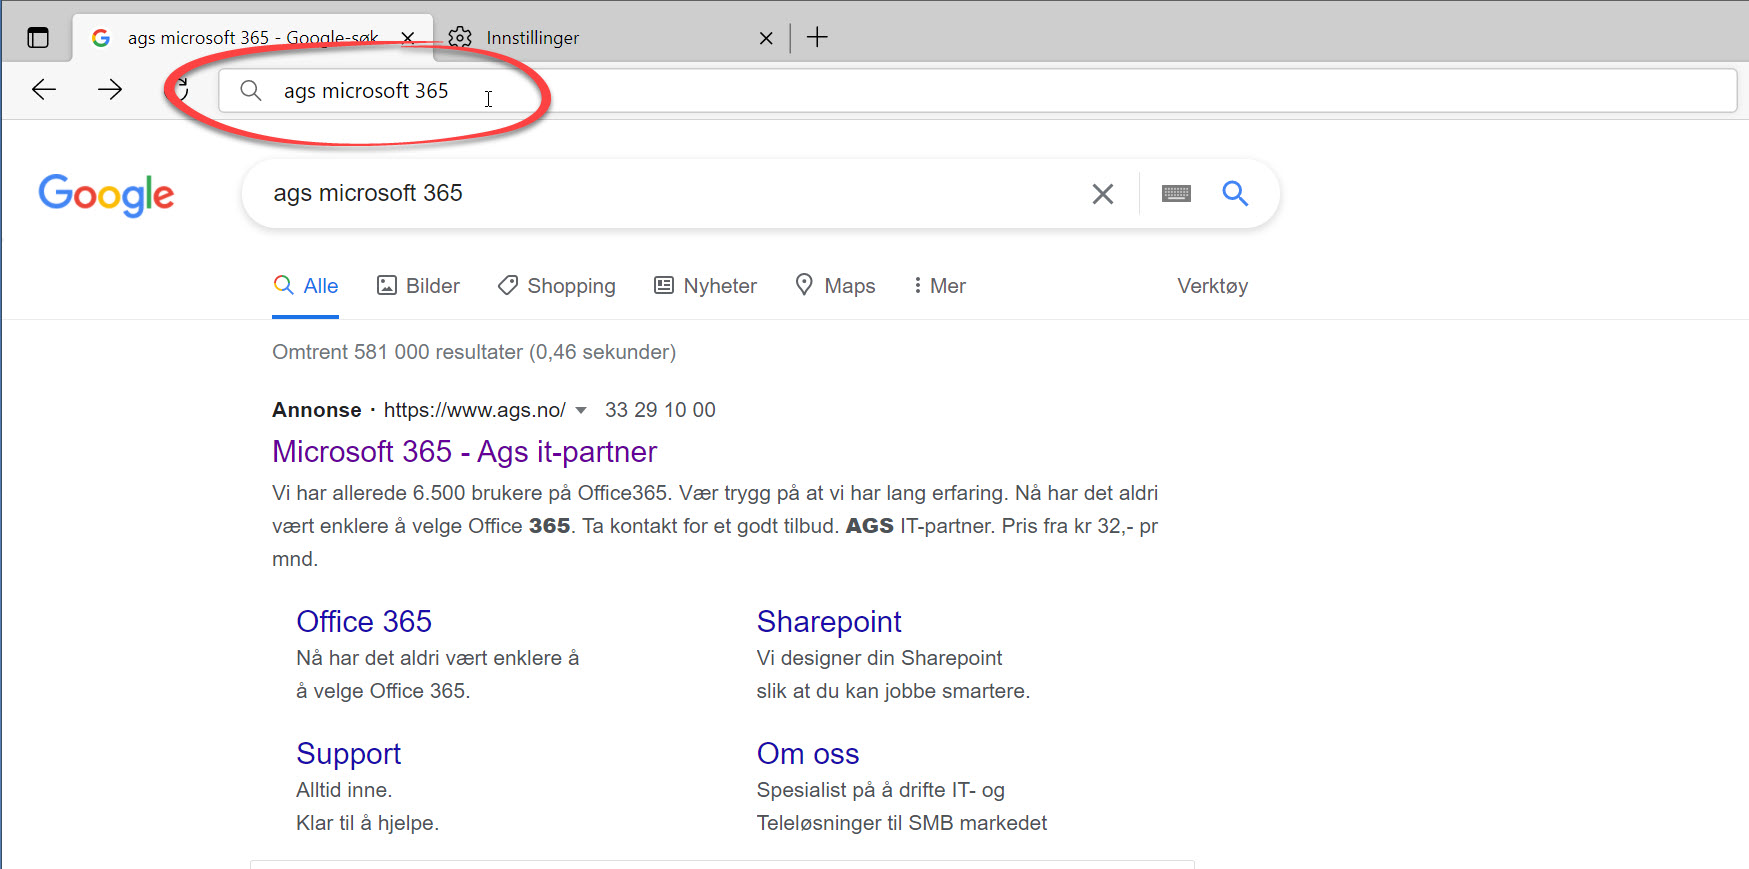
Task: Open the Sharepoint sitelink
Action: [x=829, y=622]
